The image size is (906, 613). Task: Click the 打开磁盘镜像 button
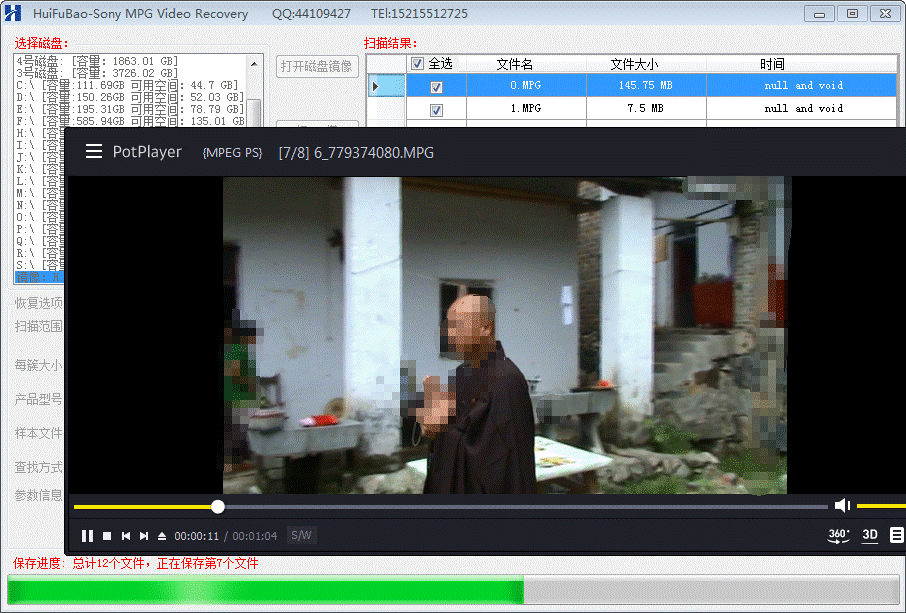pos(316,66)
